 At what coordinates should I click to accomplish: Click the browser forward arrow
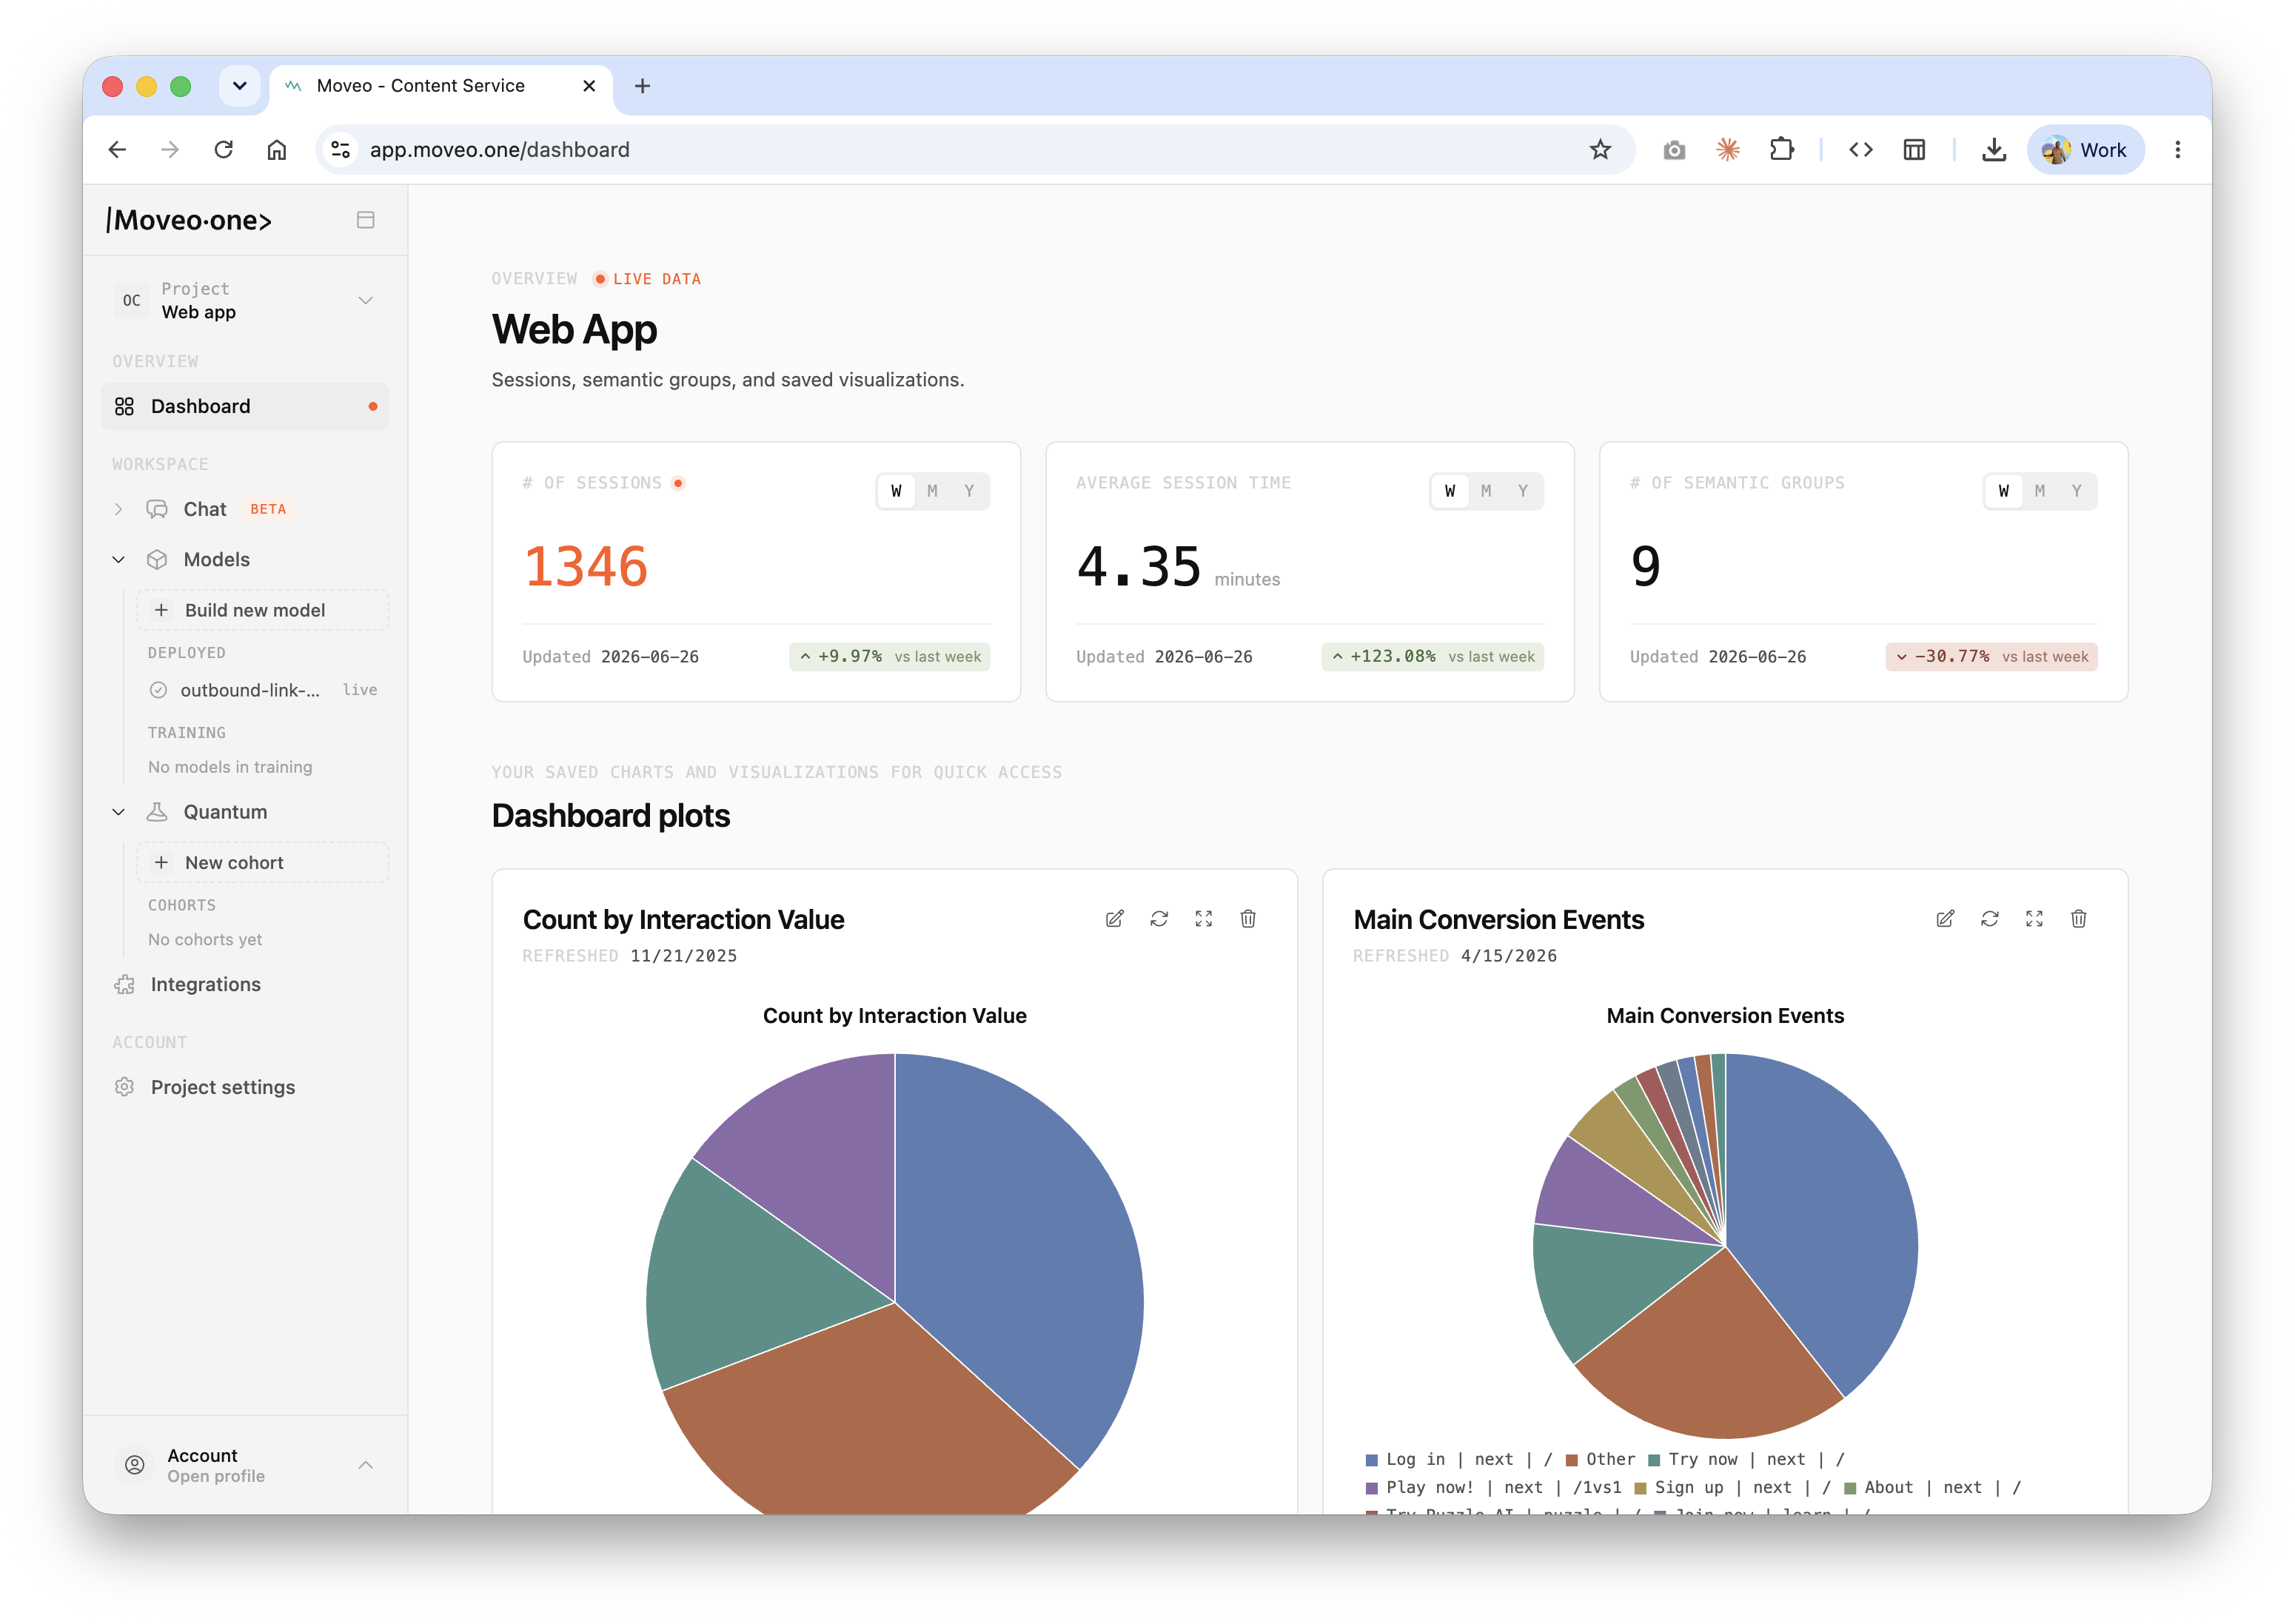[170, 150]
